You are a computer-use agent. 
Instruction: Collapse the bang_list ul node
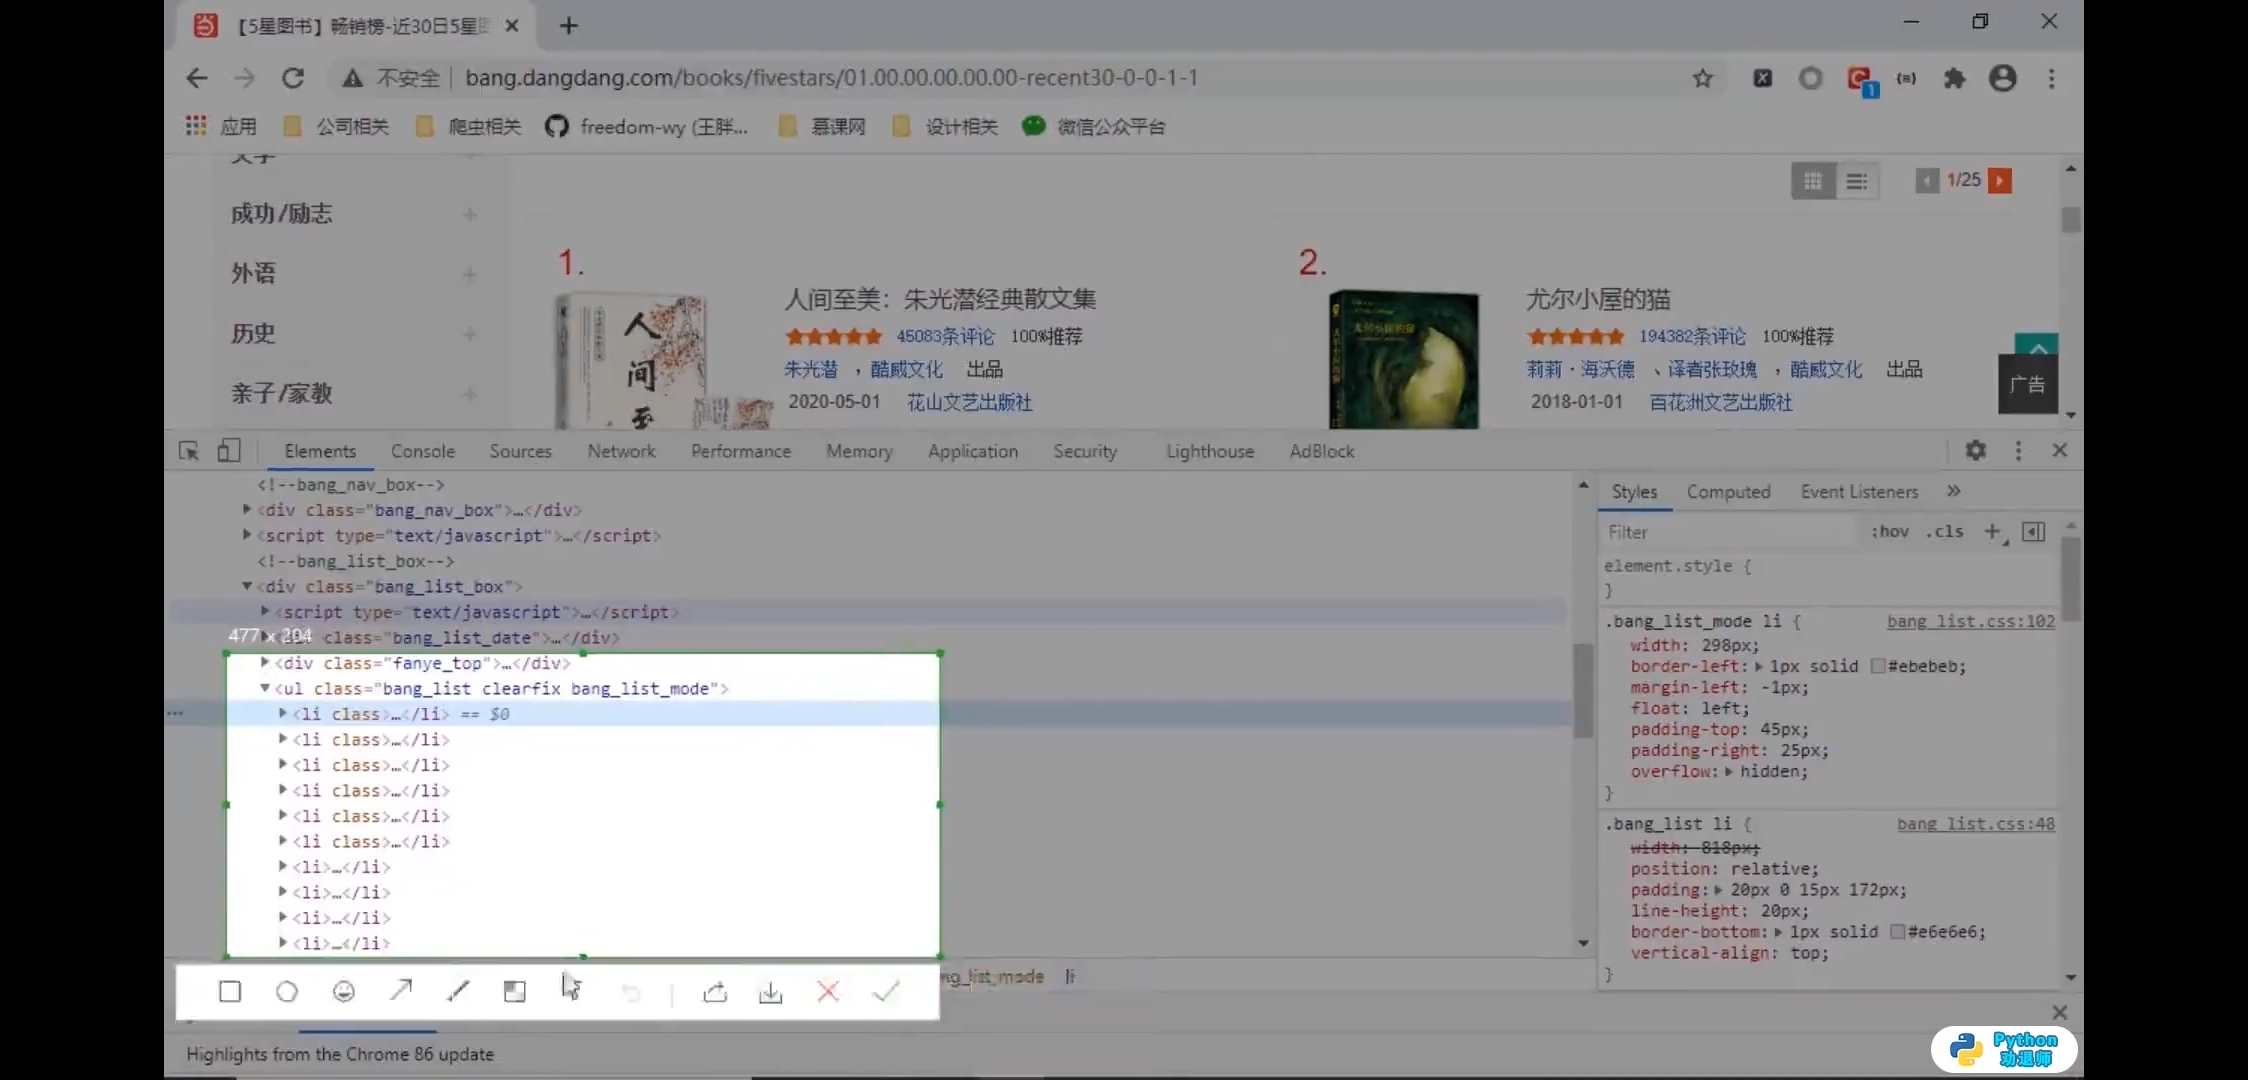click(265, 689)
